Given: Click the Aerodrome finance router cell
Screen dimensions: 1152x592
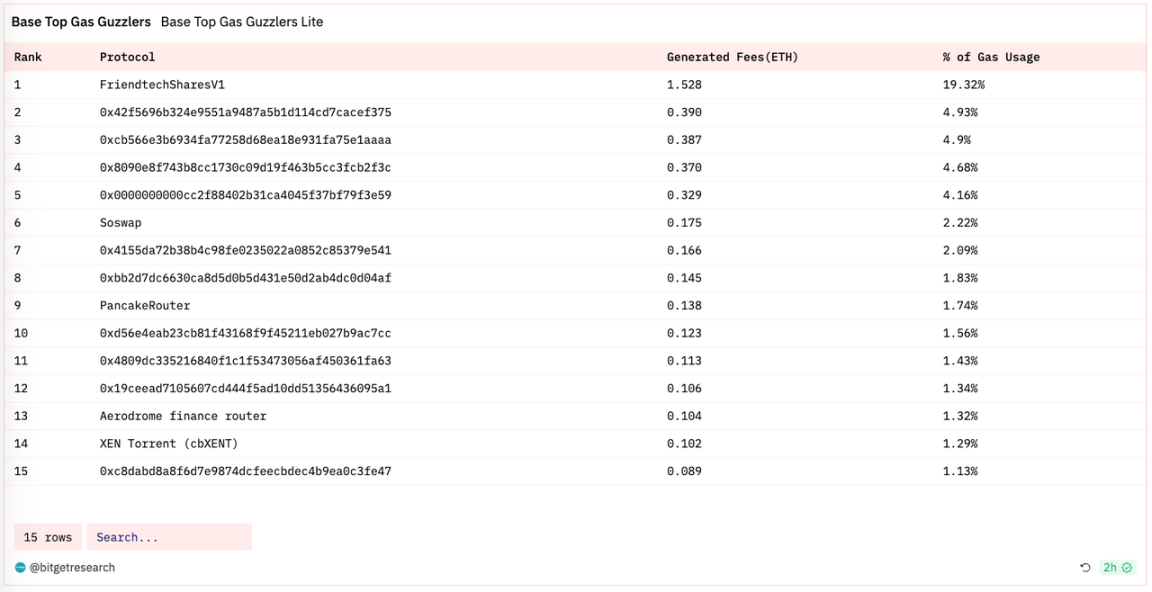Looking at the screenshot, I should tap(183, 416).
